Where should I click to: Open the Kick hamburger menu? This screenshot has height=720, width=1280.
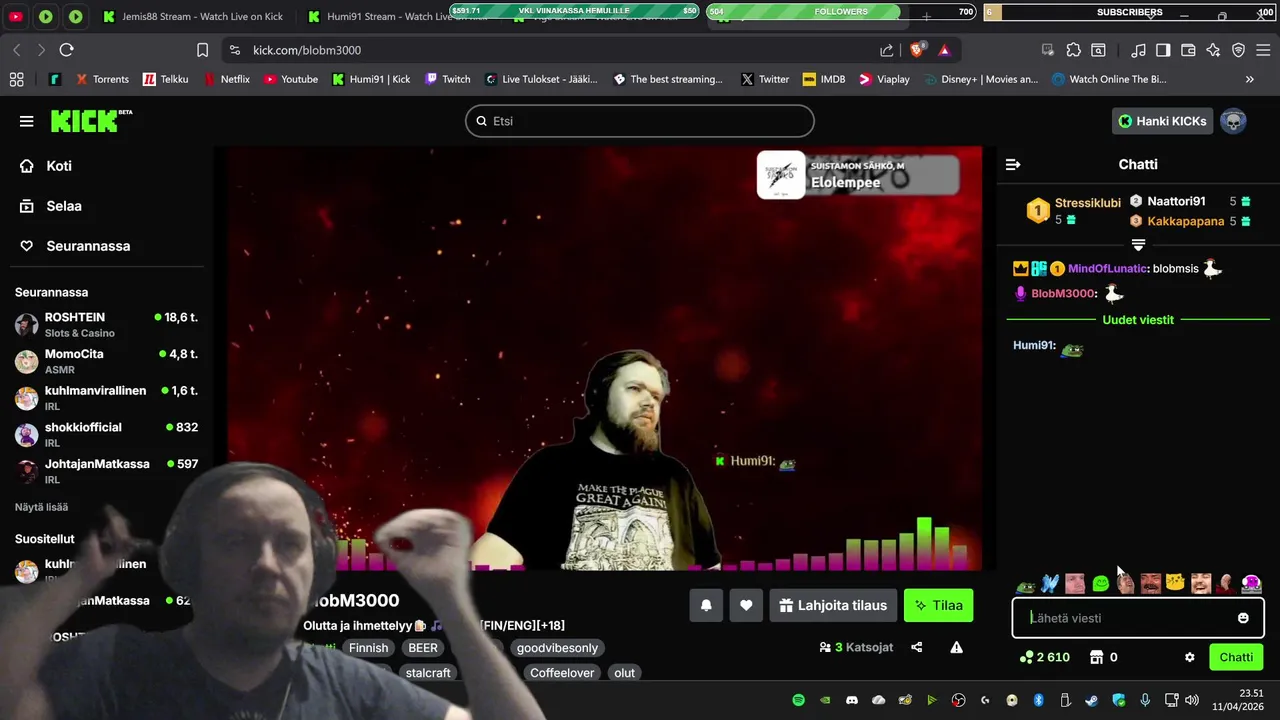(26, 121)
